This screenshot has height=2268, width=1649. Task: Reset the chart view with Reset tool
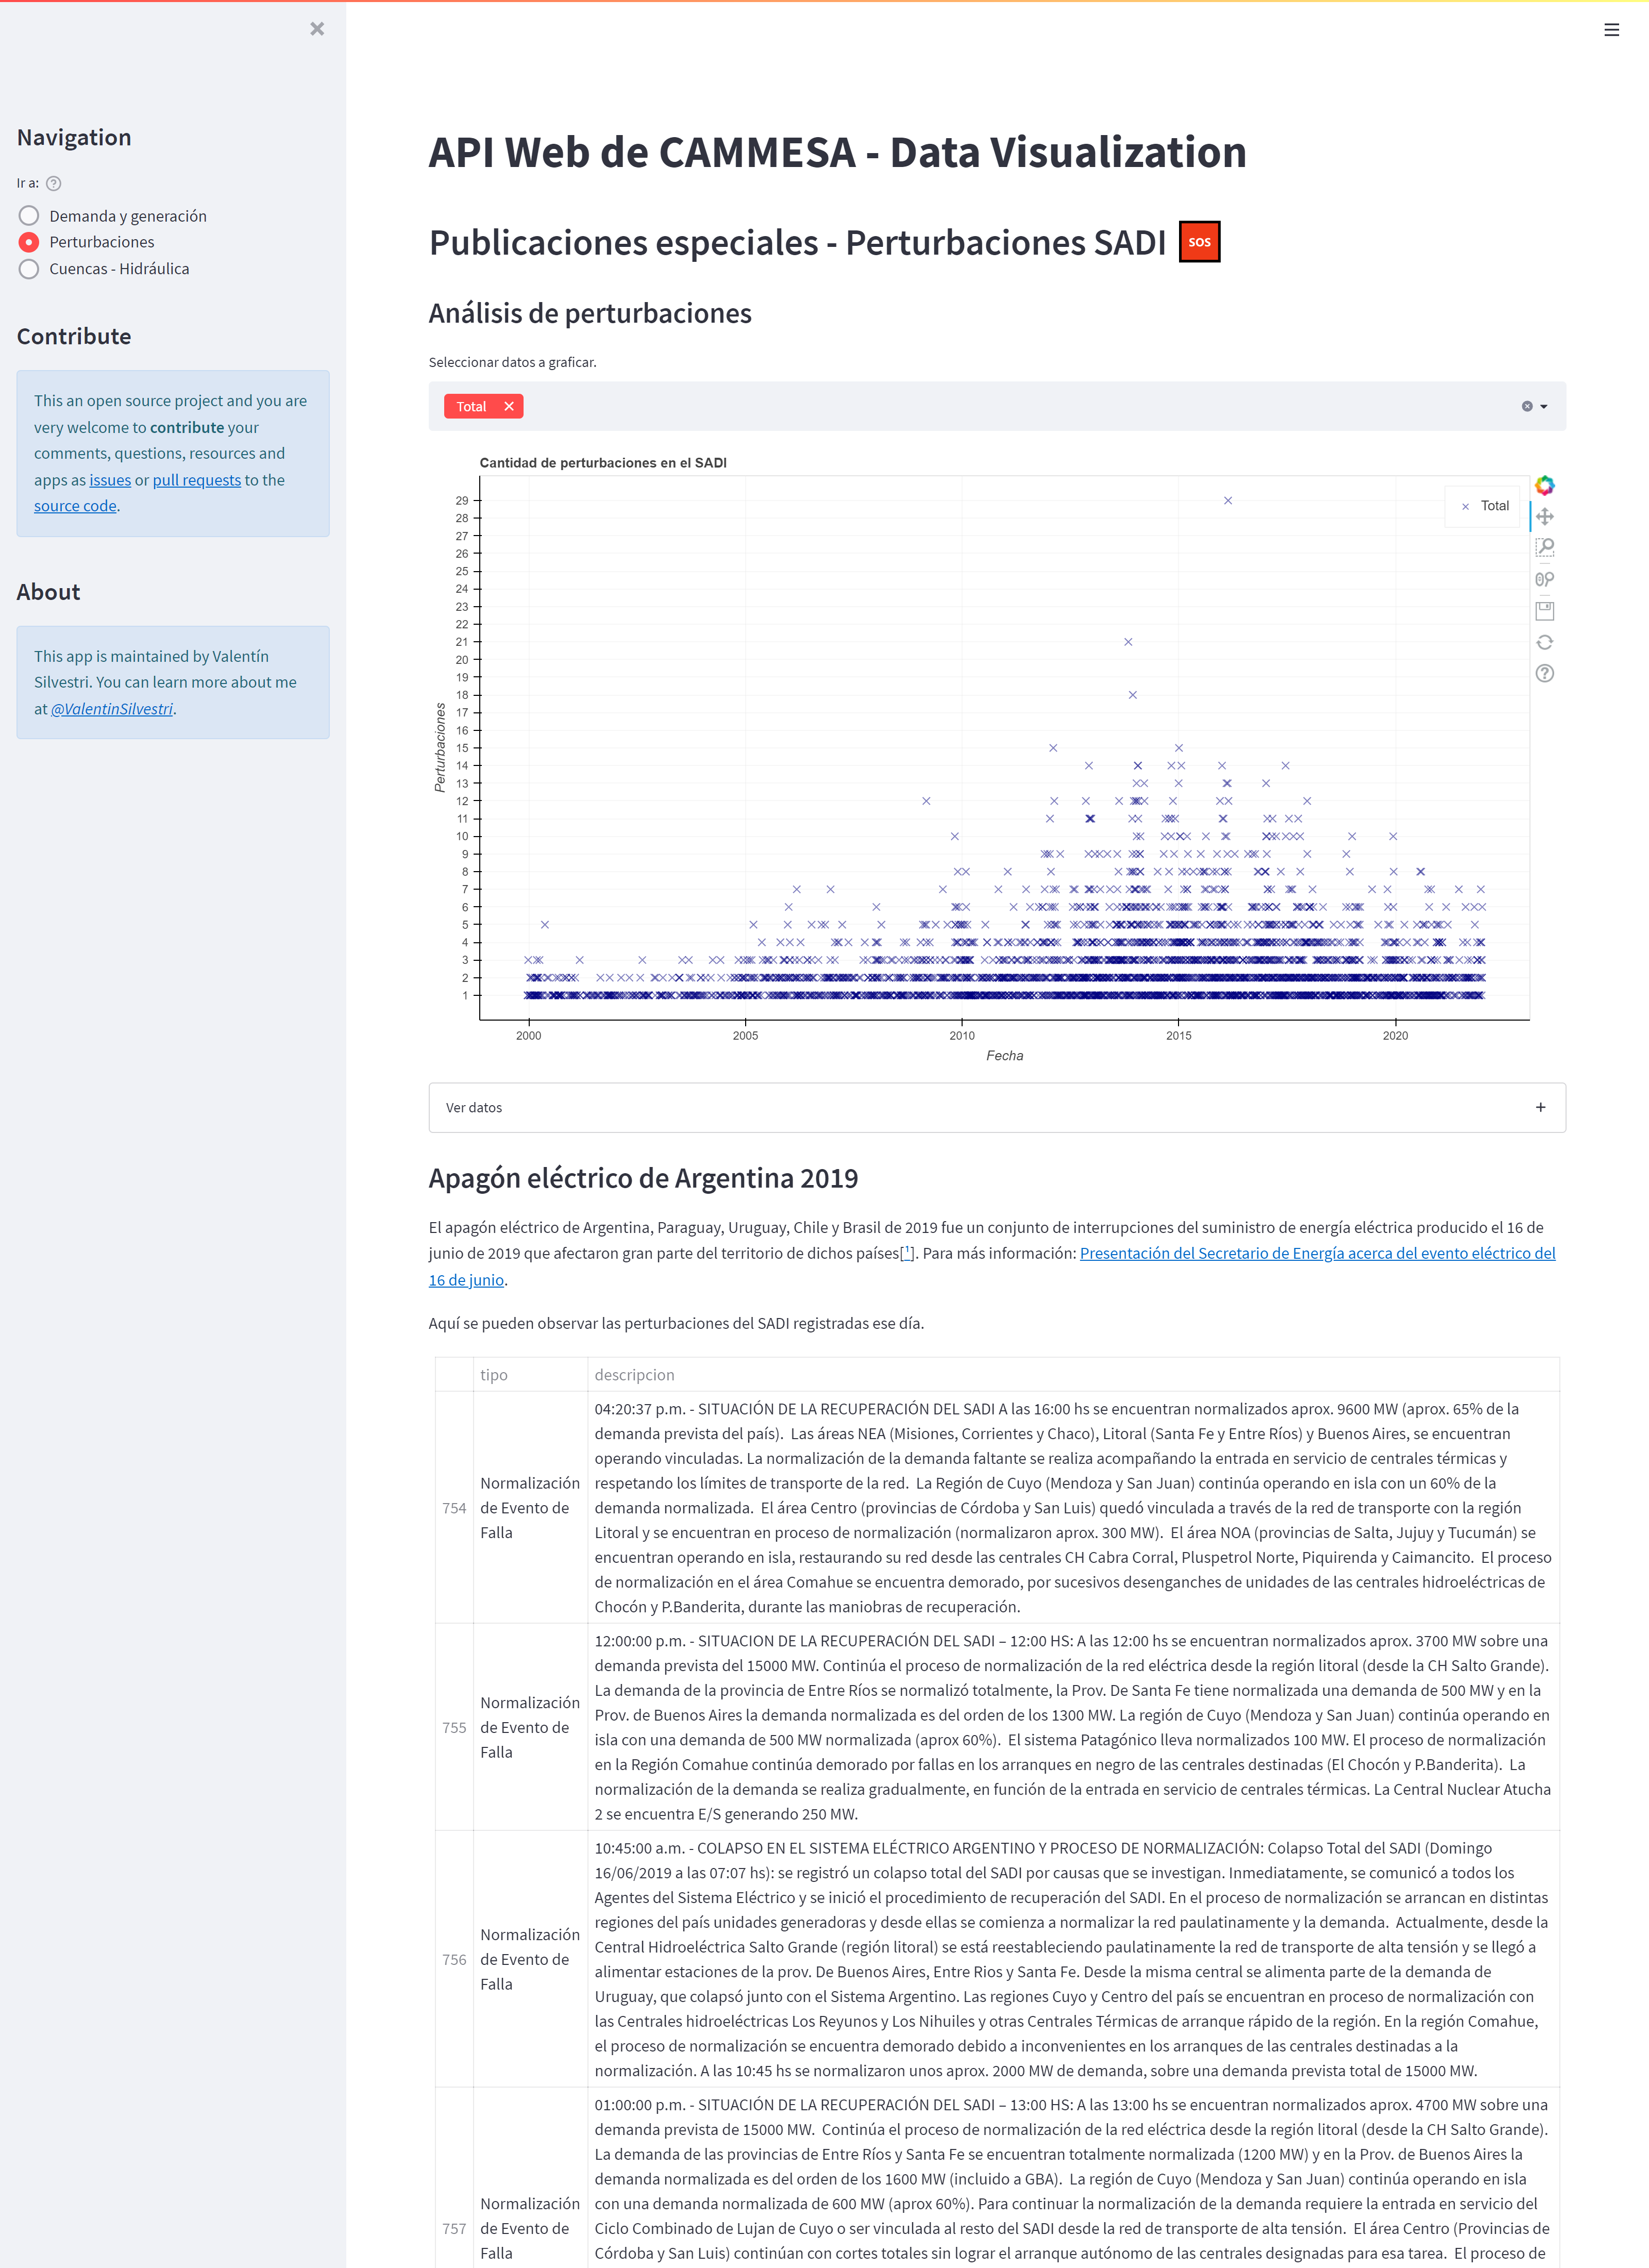[1545, 642]
